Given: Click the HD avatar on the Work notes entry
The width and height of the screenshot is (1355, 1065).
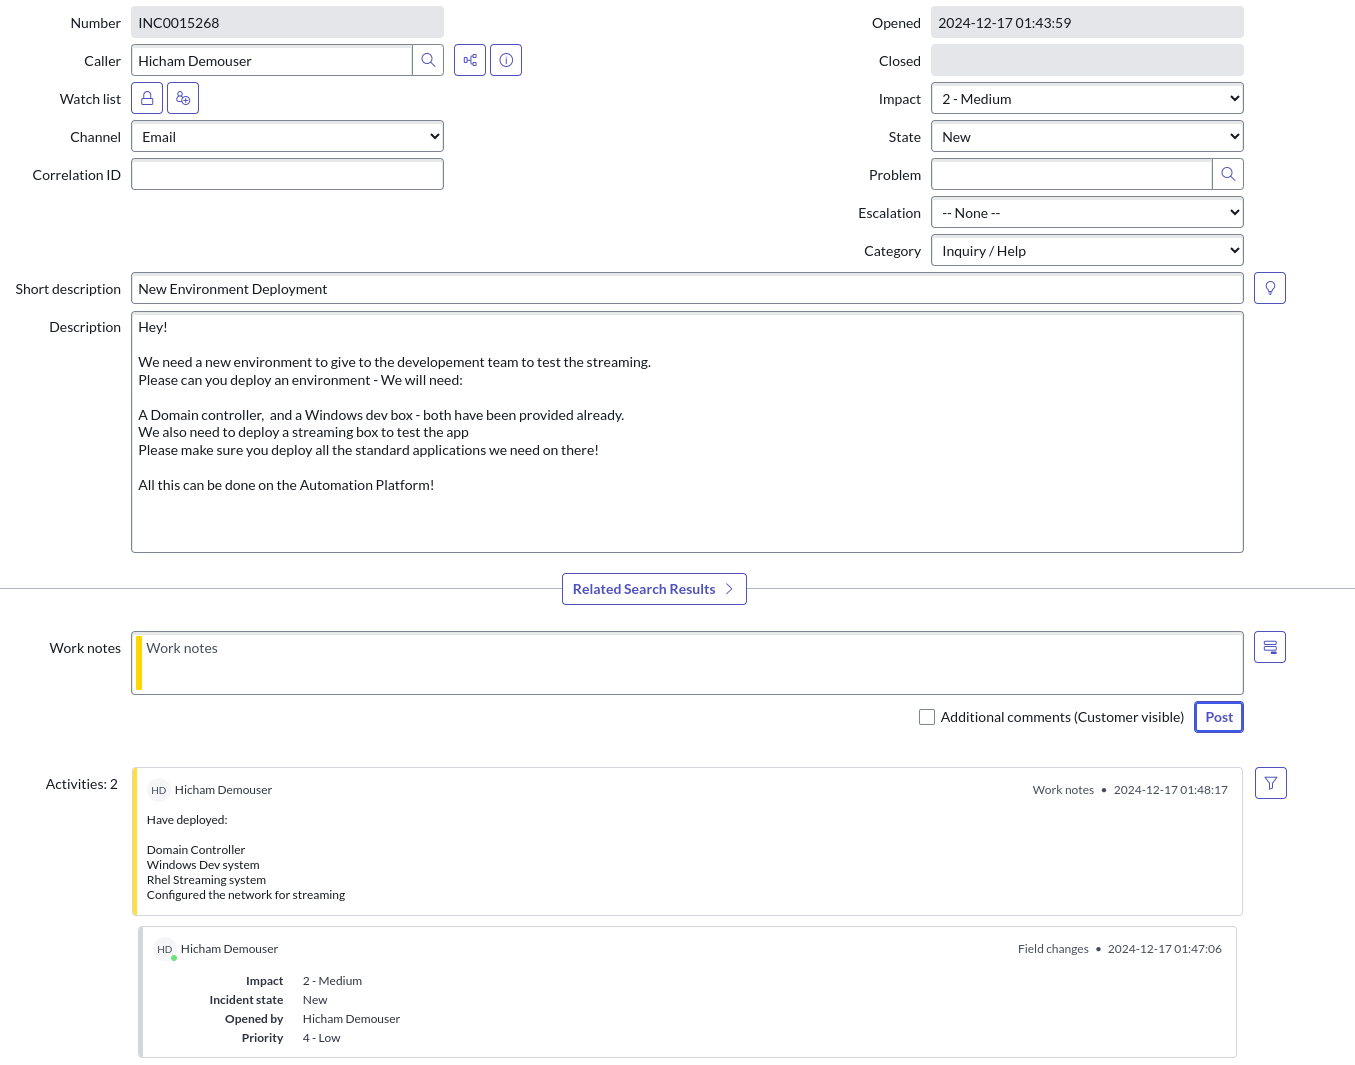Looking at the screenshot, I should point(158,790).
